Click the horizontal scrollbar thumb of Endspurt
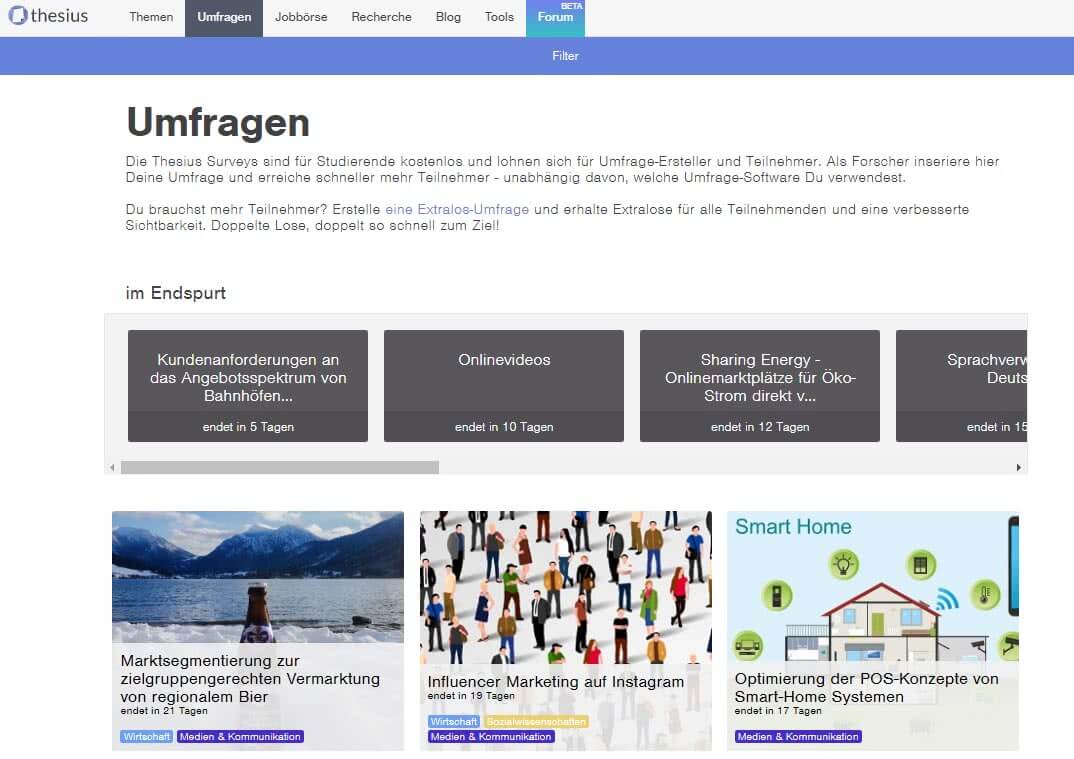The height and width of the screenshot is (759, 1074). [x=279, y=468]
